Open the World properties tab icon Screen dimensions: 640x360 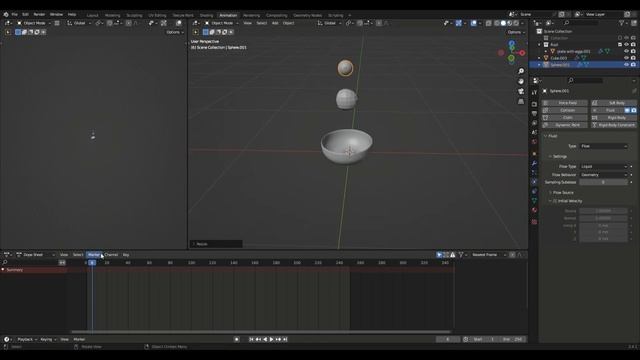(x=534, y=142)
